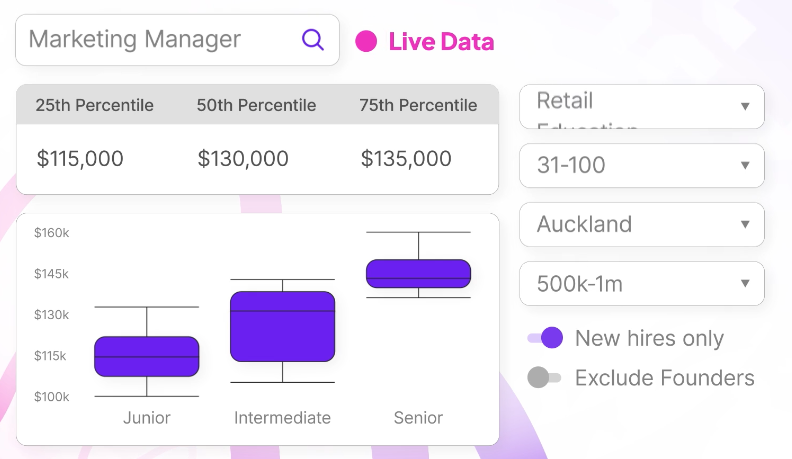Open the Auckland location dropdown
The height and width of the screenshot is (459, 792).
point(641,224)
